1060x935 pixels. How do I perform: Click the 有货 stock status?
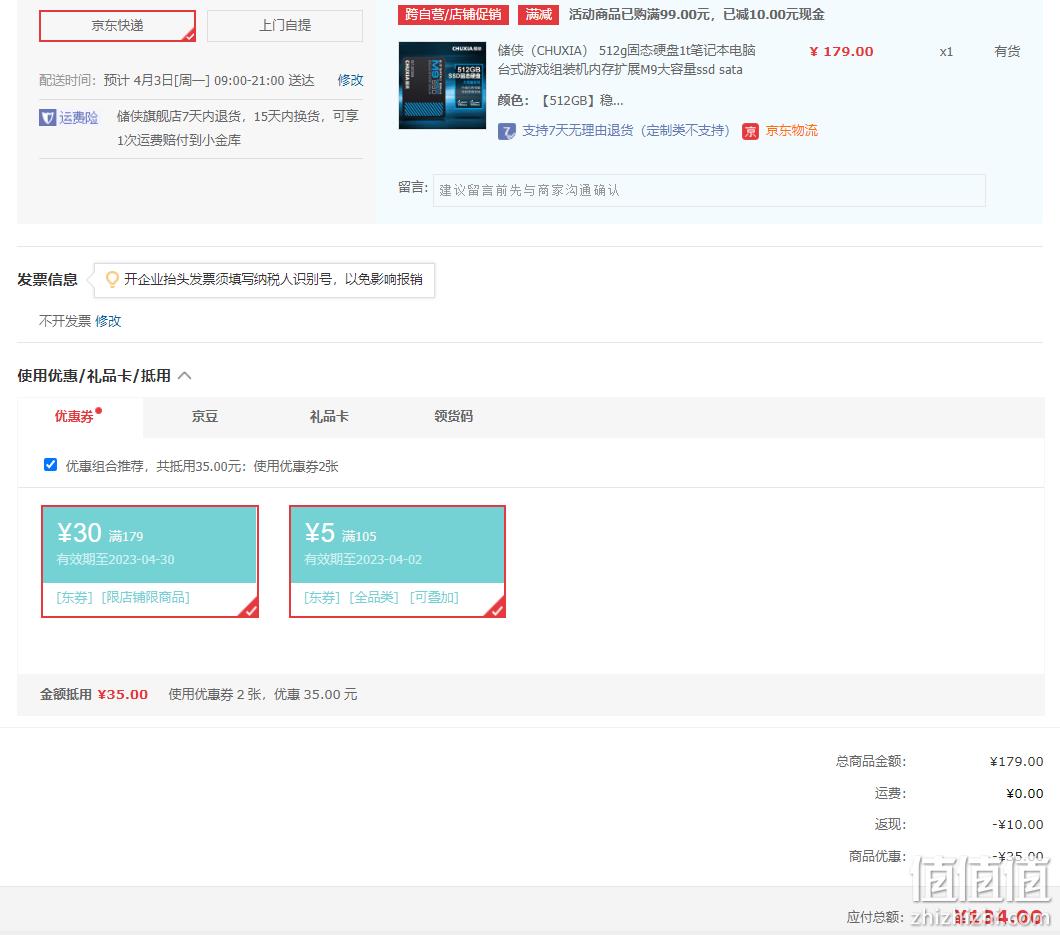(x=1007, y=51)
